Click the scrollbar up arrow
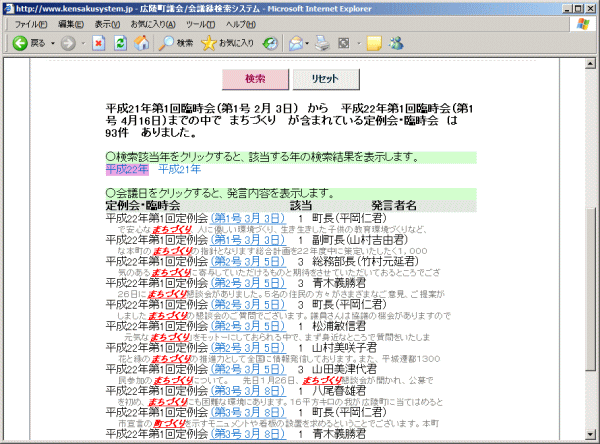The width and height of the screenshot is (600, 444). tap(590, 64)
